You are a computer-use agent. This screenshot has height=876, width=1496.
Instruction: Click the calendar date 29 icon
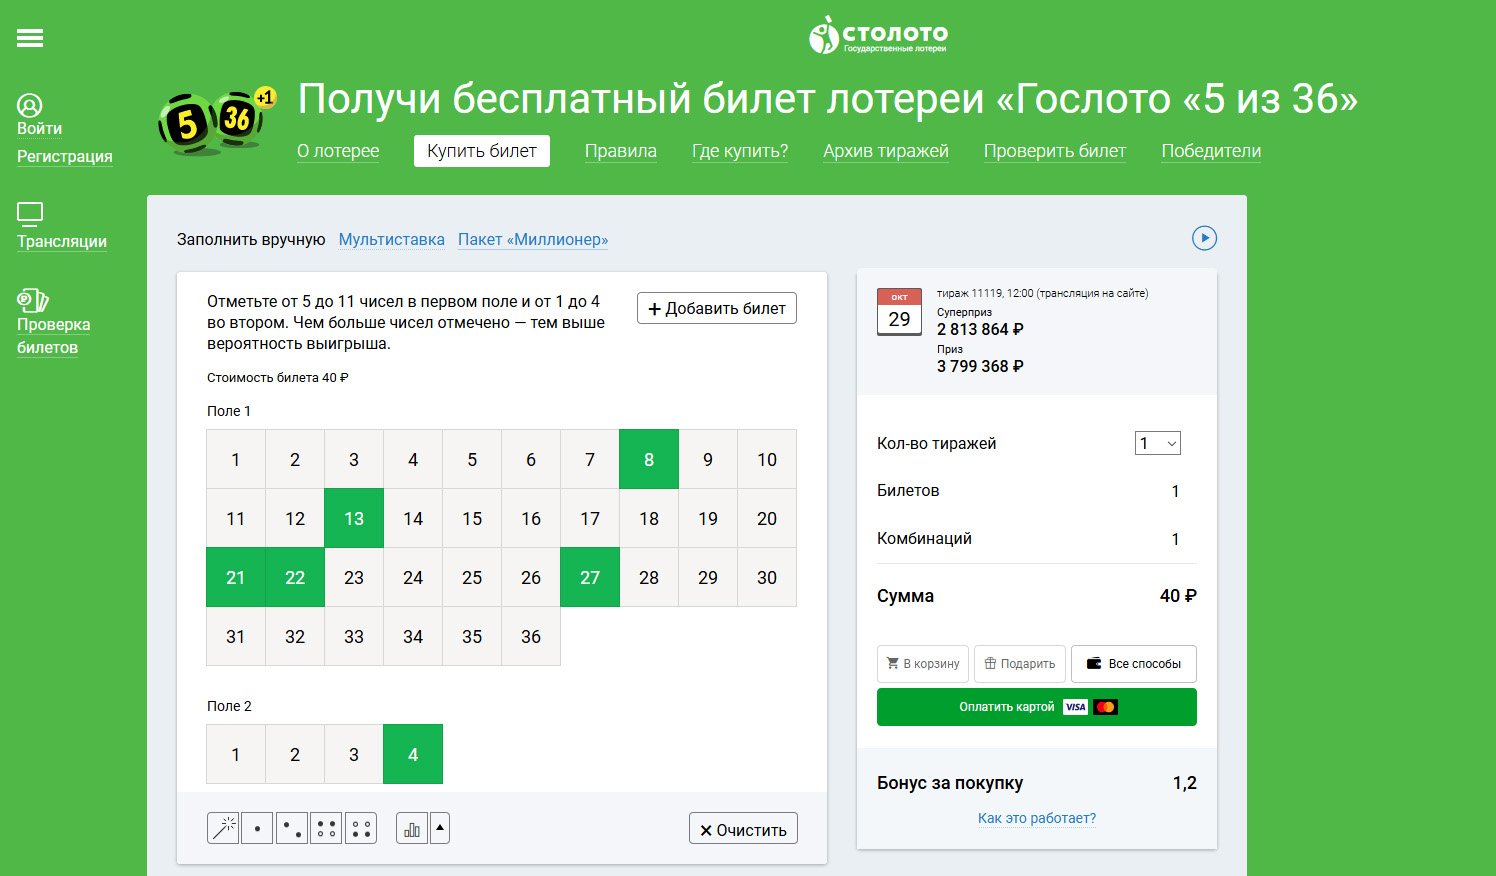point(899,312)
